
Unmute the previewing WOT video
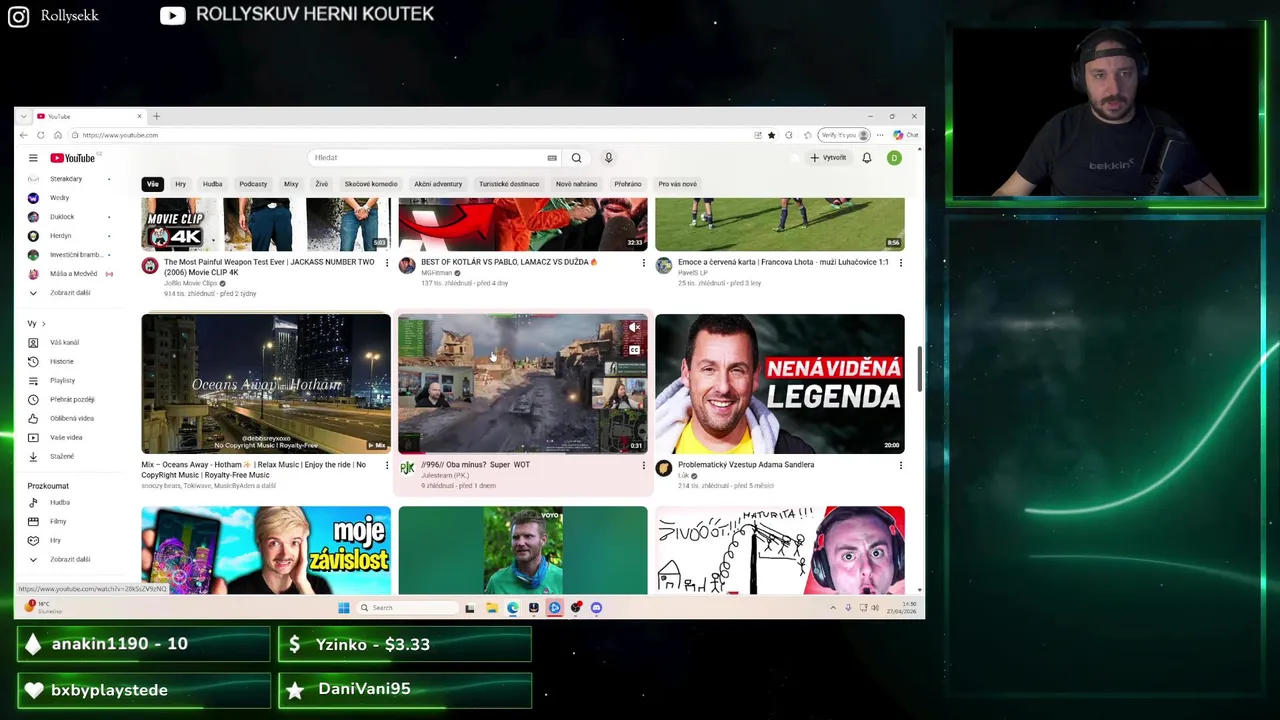point(634,328)
